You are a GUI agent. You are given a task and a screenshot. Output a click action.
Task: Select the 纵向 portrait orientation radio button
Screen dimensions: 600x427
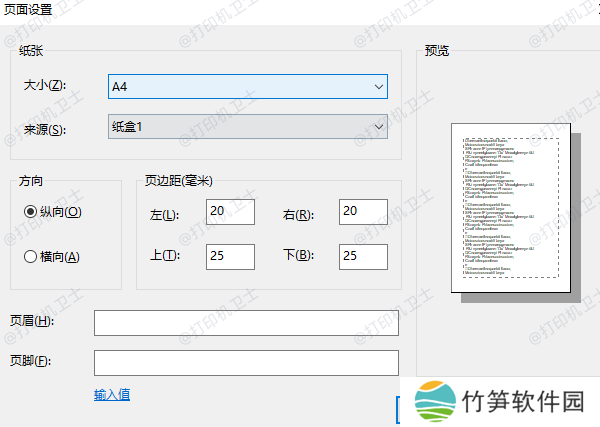coord(31,212)
